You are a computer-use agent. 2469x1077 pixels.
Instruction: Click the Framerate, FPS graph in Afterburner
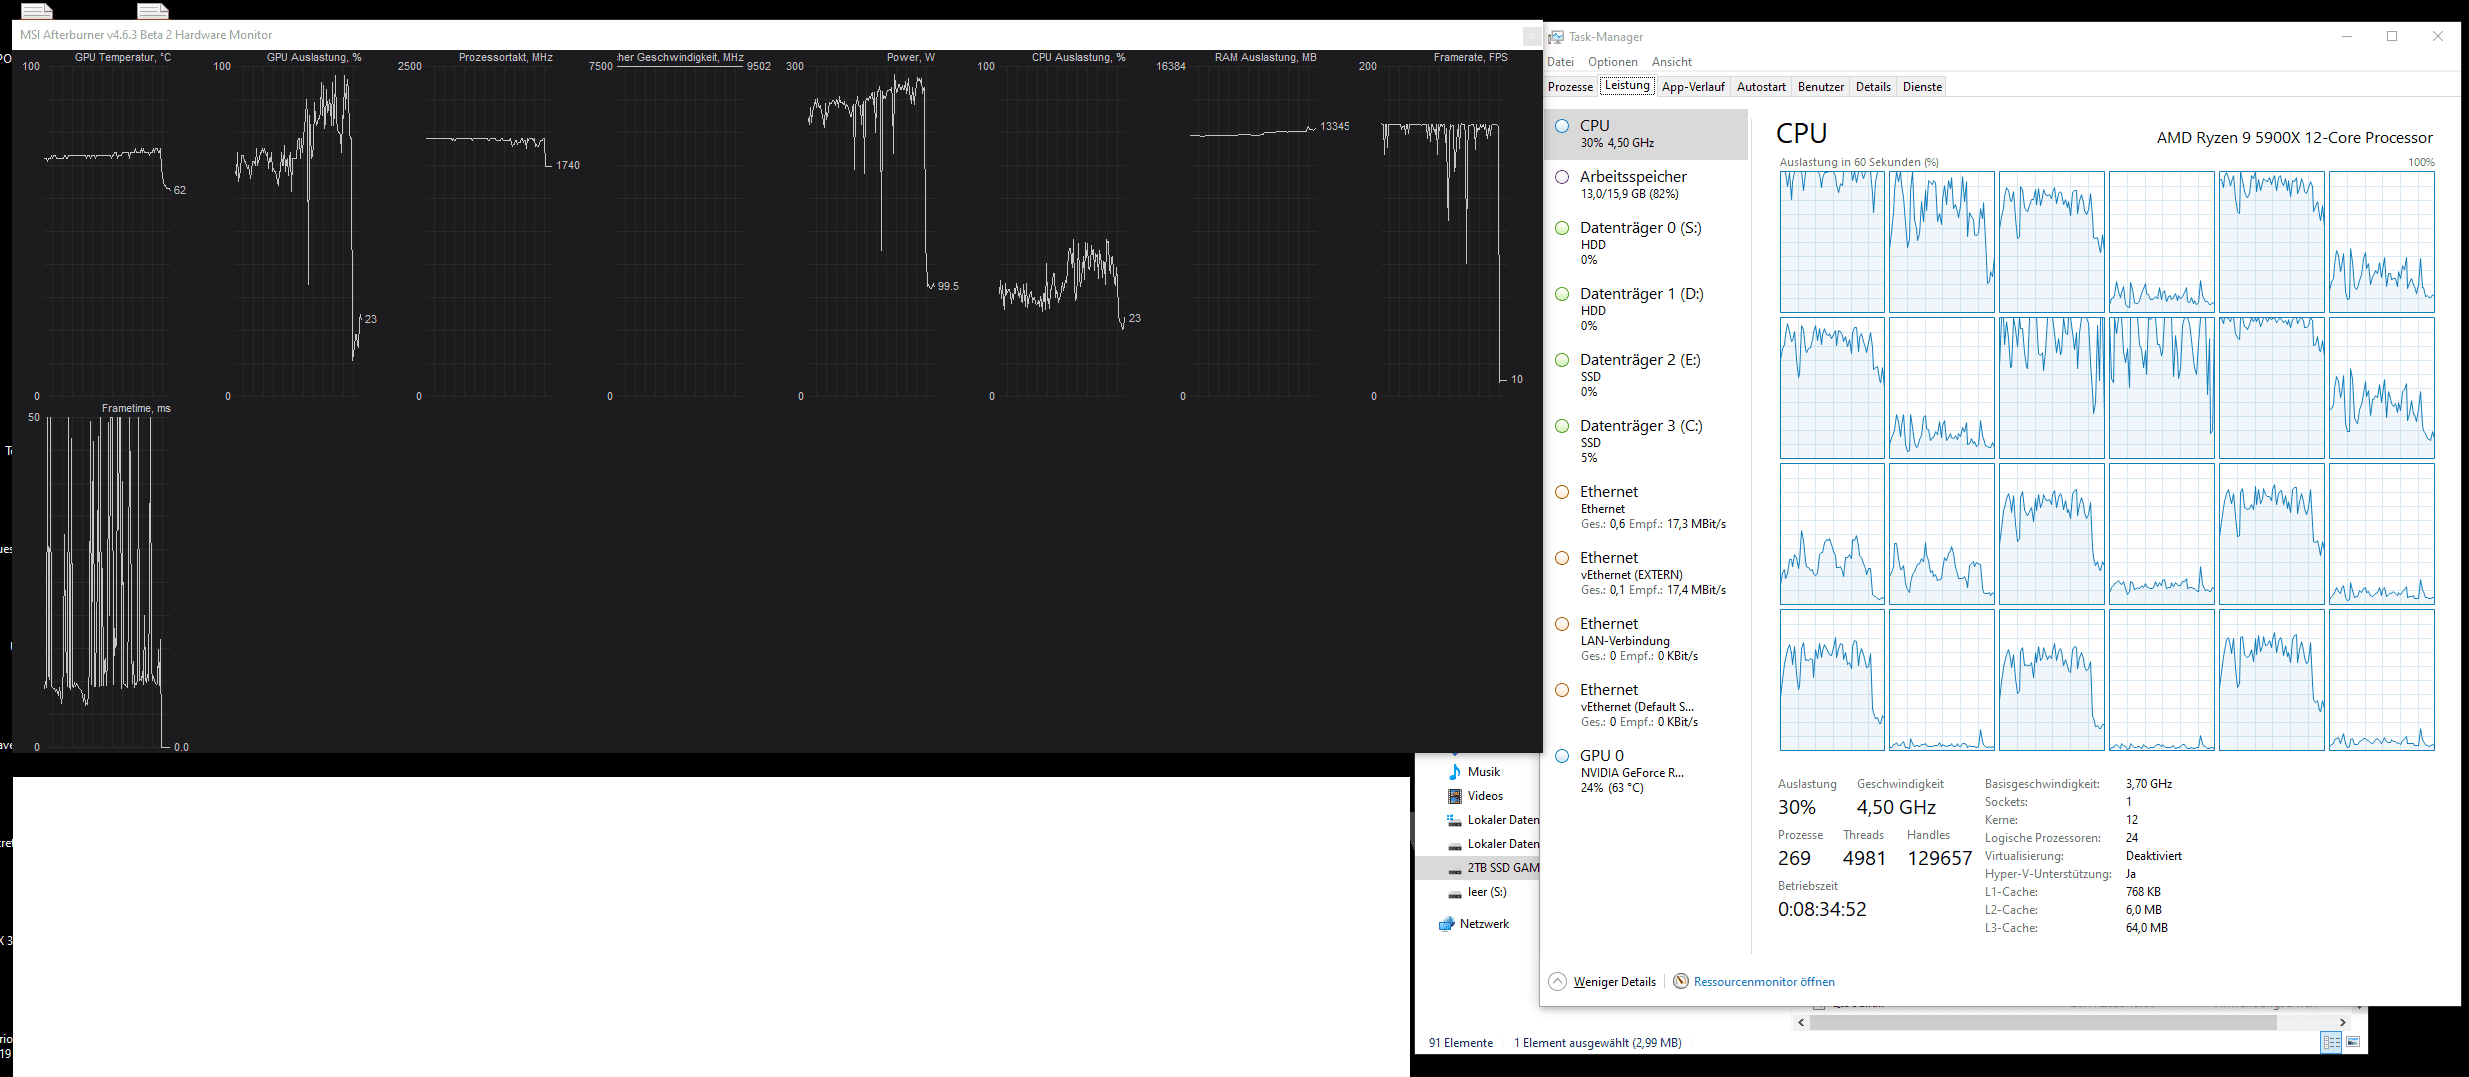(1443, 230)
